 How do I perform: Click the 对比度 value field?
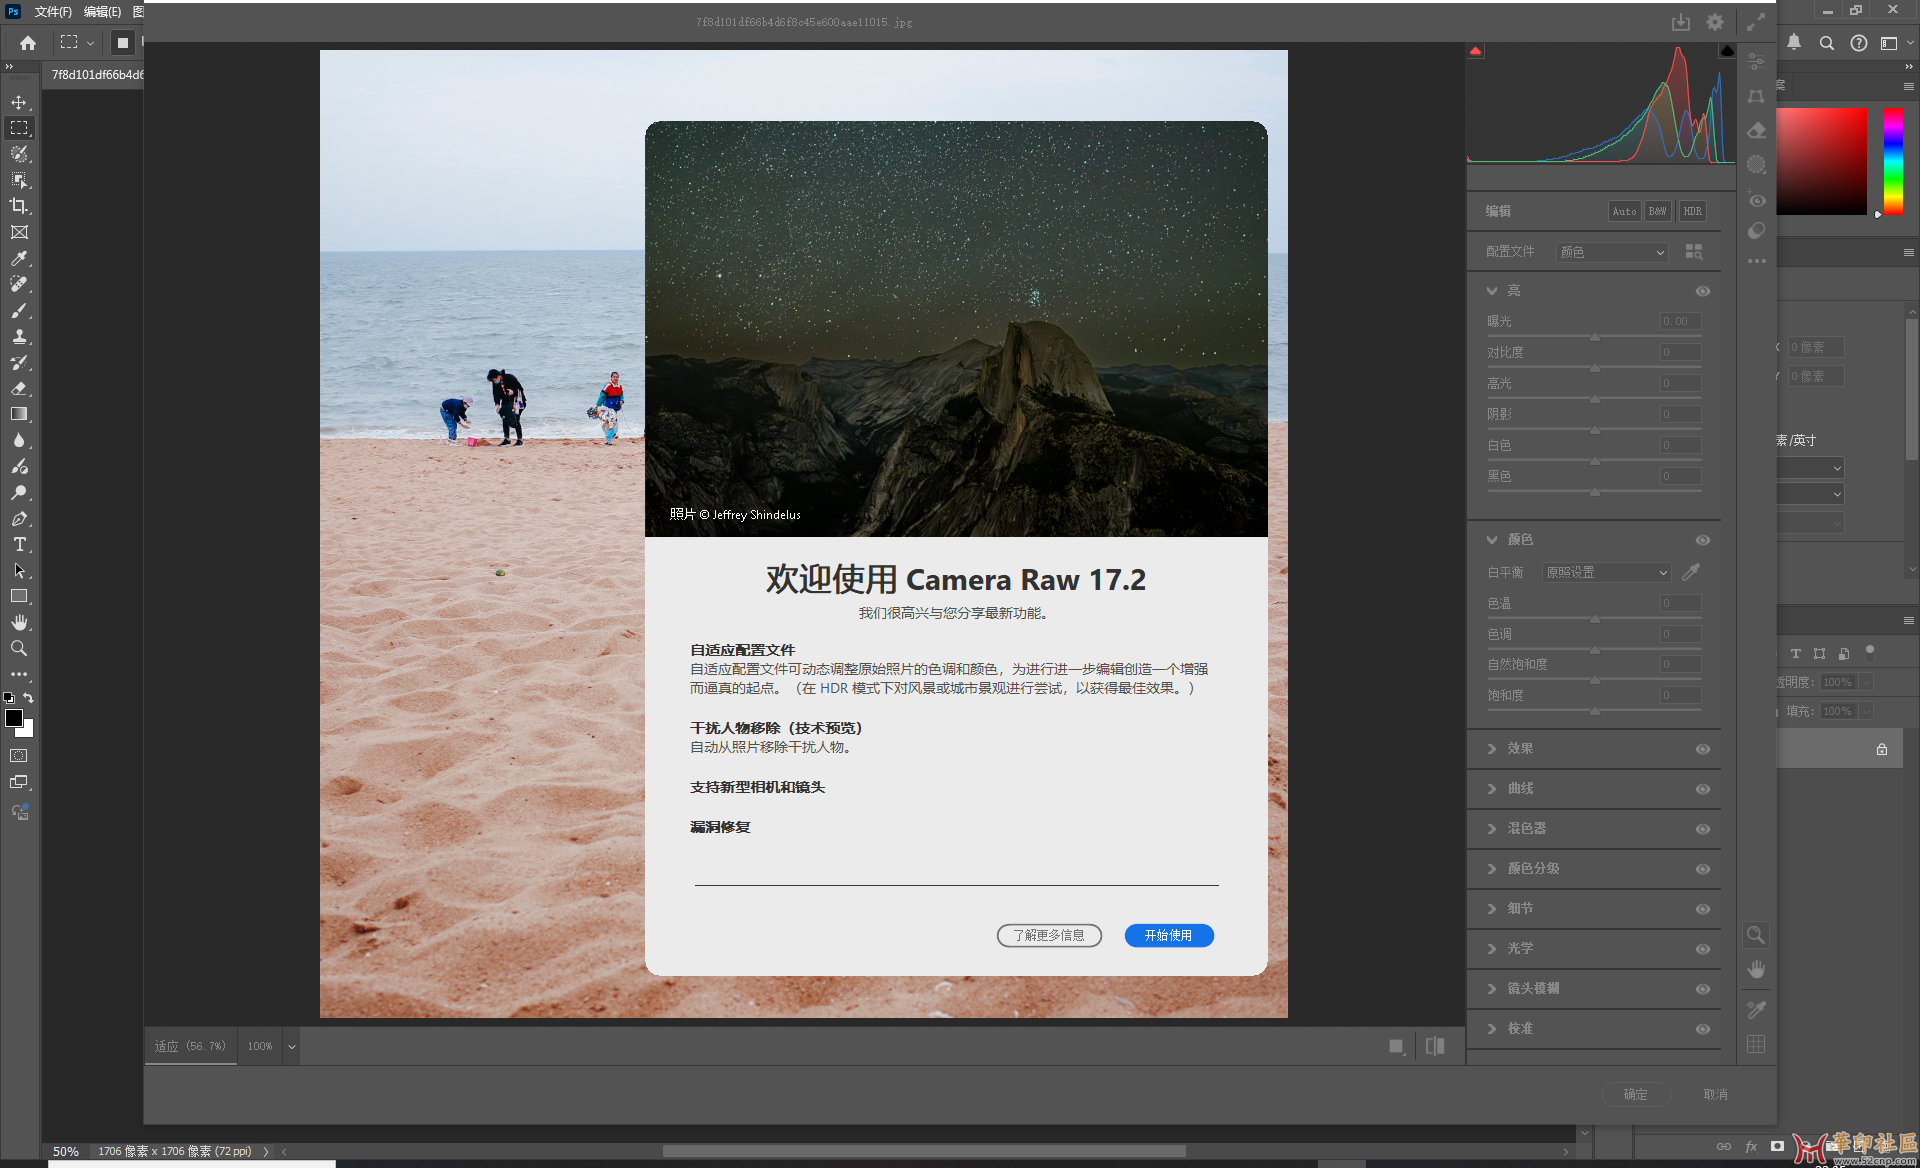click(x=1680, y=353)
